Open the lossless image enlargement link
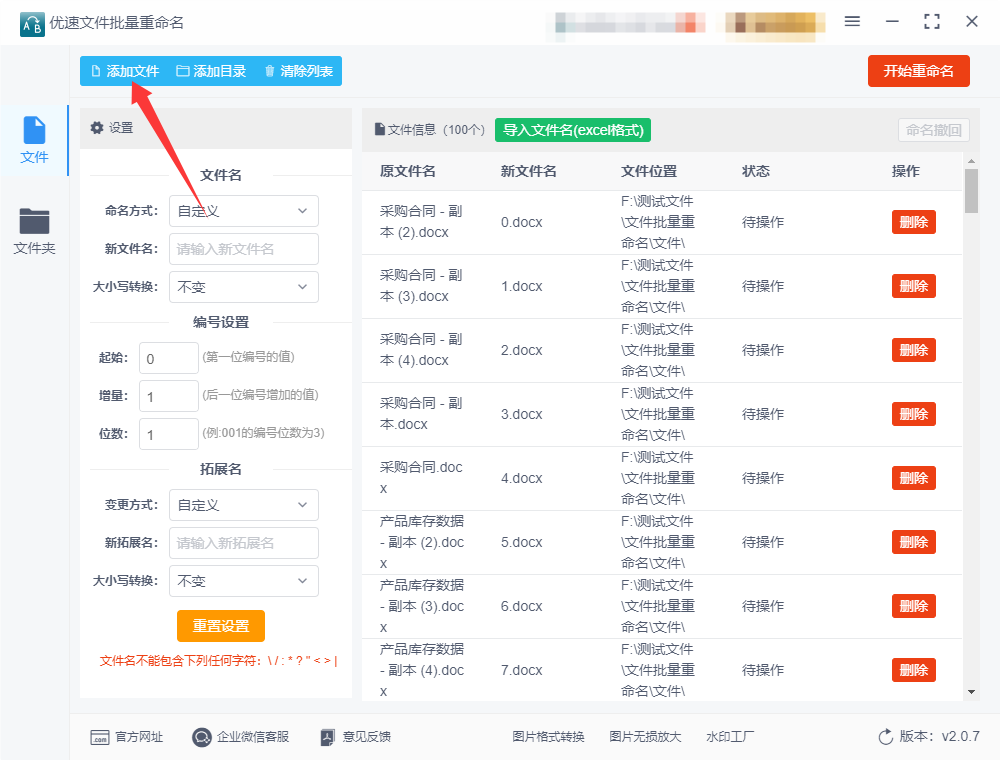Image resolution: width=1000 pixels, height=760 pixels. click(645, 737)
